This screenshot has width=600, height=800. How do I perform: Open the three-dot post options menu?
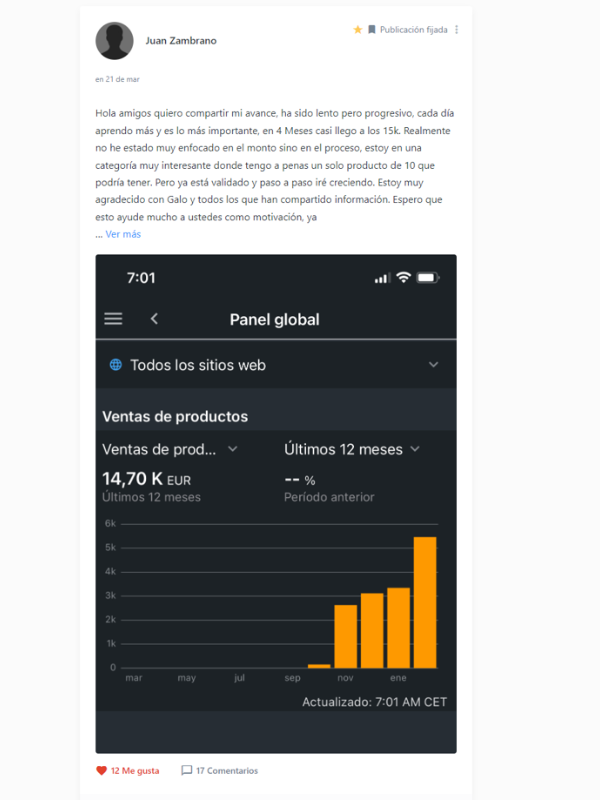[x=457, y=30]
